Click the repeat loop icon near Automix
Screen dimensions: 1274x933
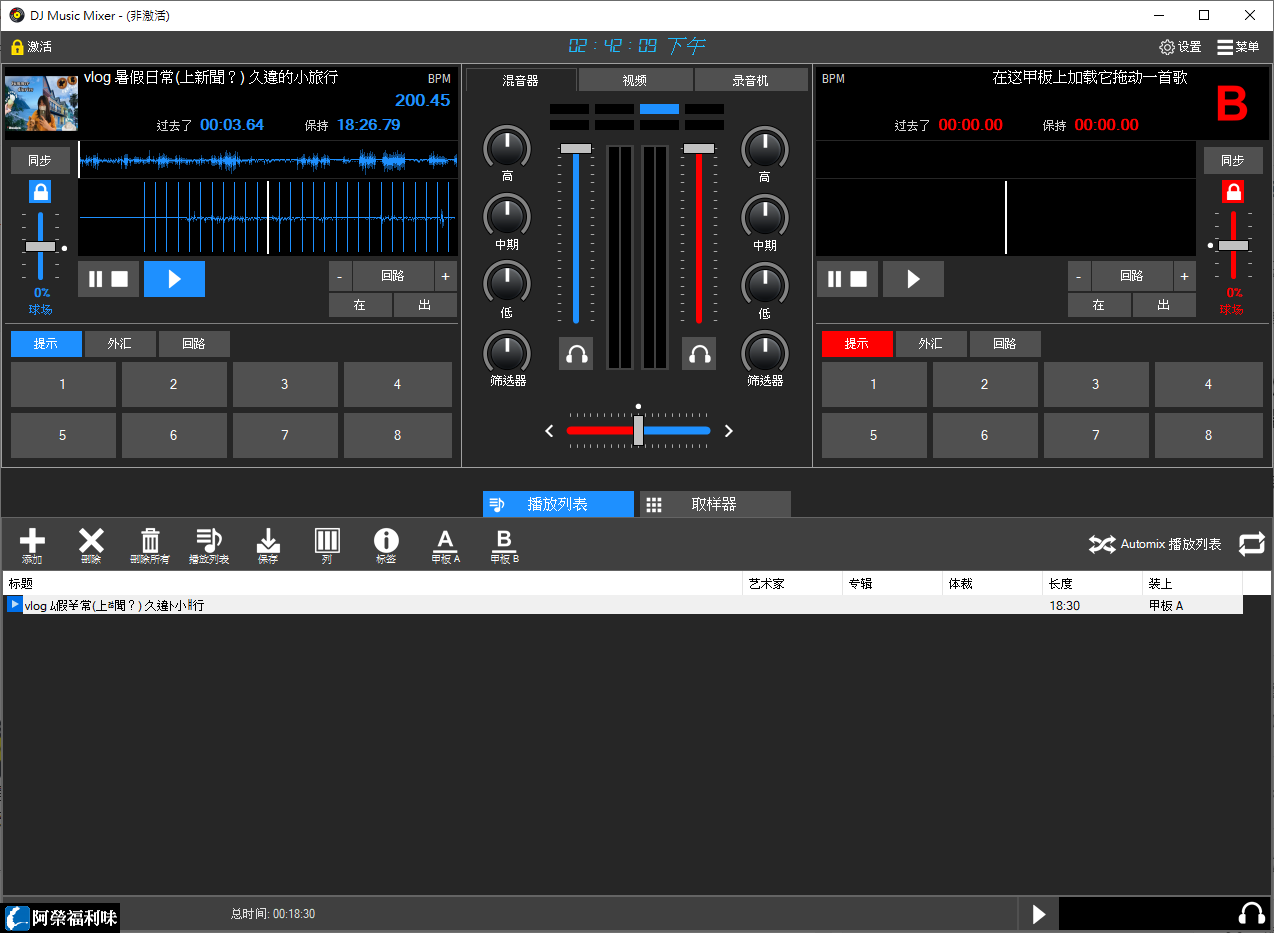point(1251,545)
